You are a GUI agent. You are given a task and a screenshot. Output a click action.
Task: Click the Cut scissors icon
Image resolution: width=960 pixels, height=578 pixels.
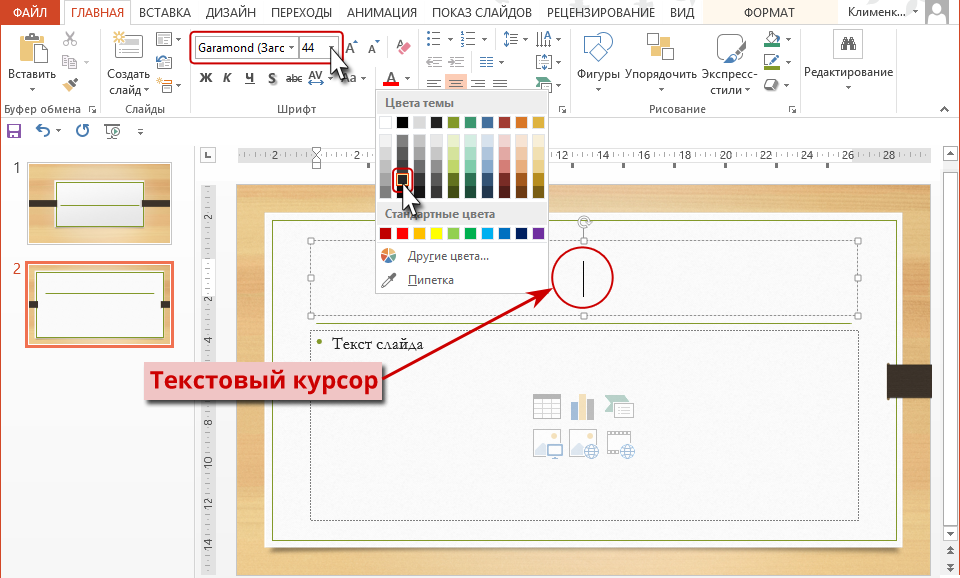tap(70, 39)
